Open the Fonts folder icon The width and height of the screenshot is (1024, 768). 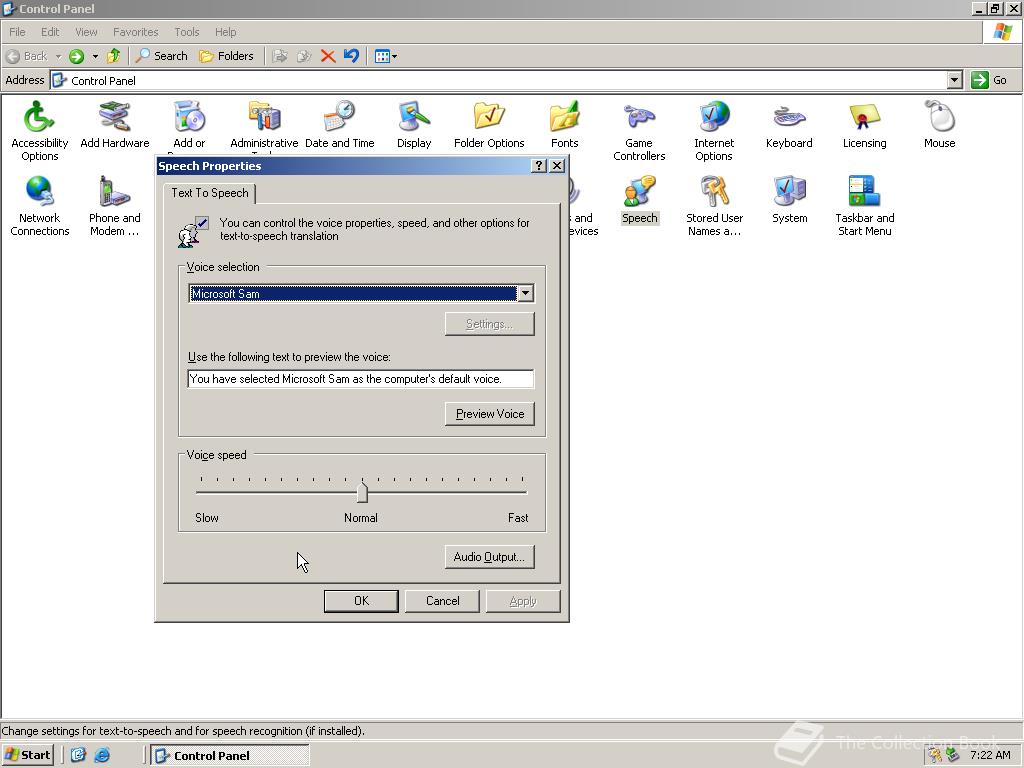tap(564, 125)
